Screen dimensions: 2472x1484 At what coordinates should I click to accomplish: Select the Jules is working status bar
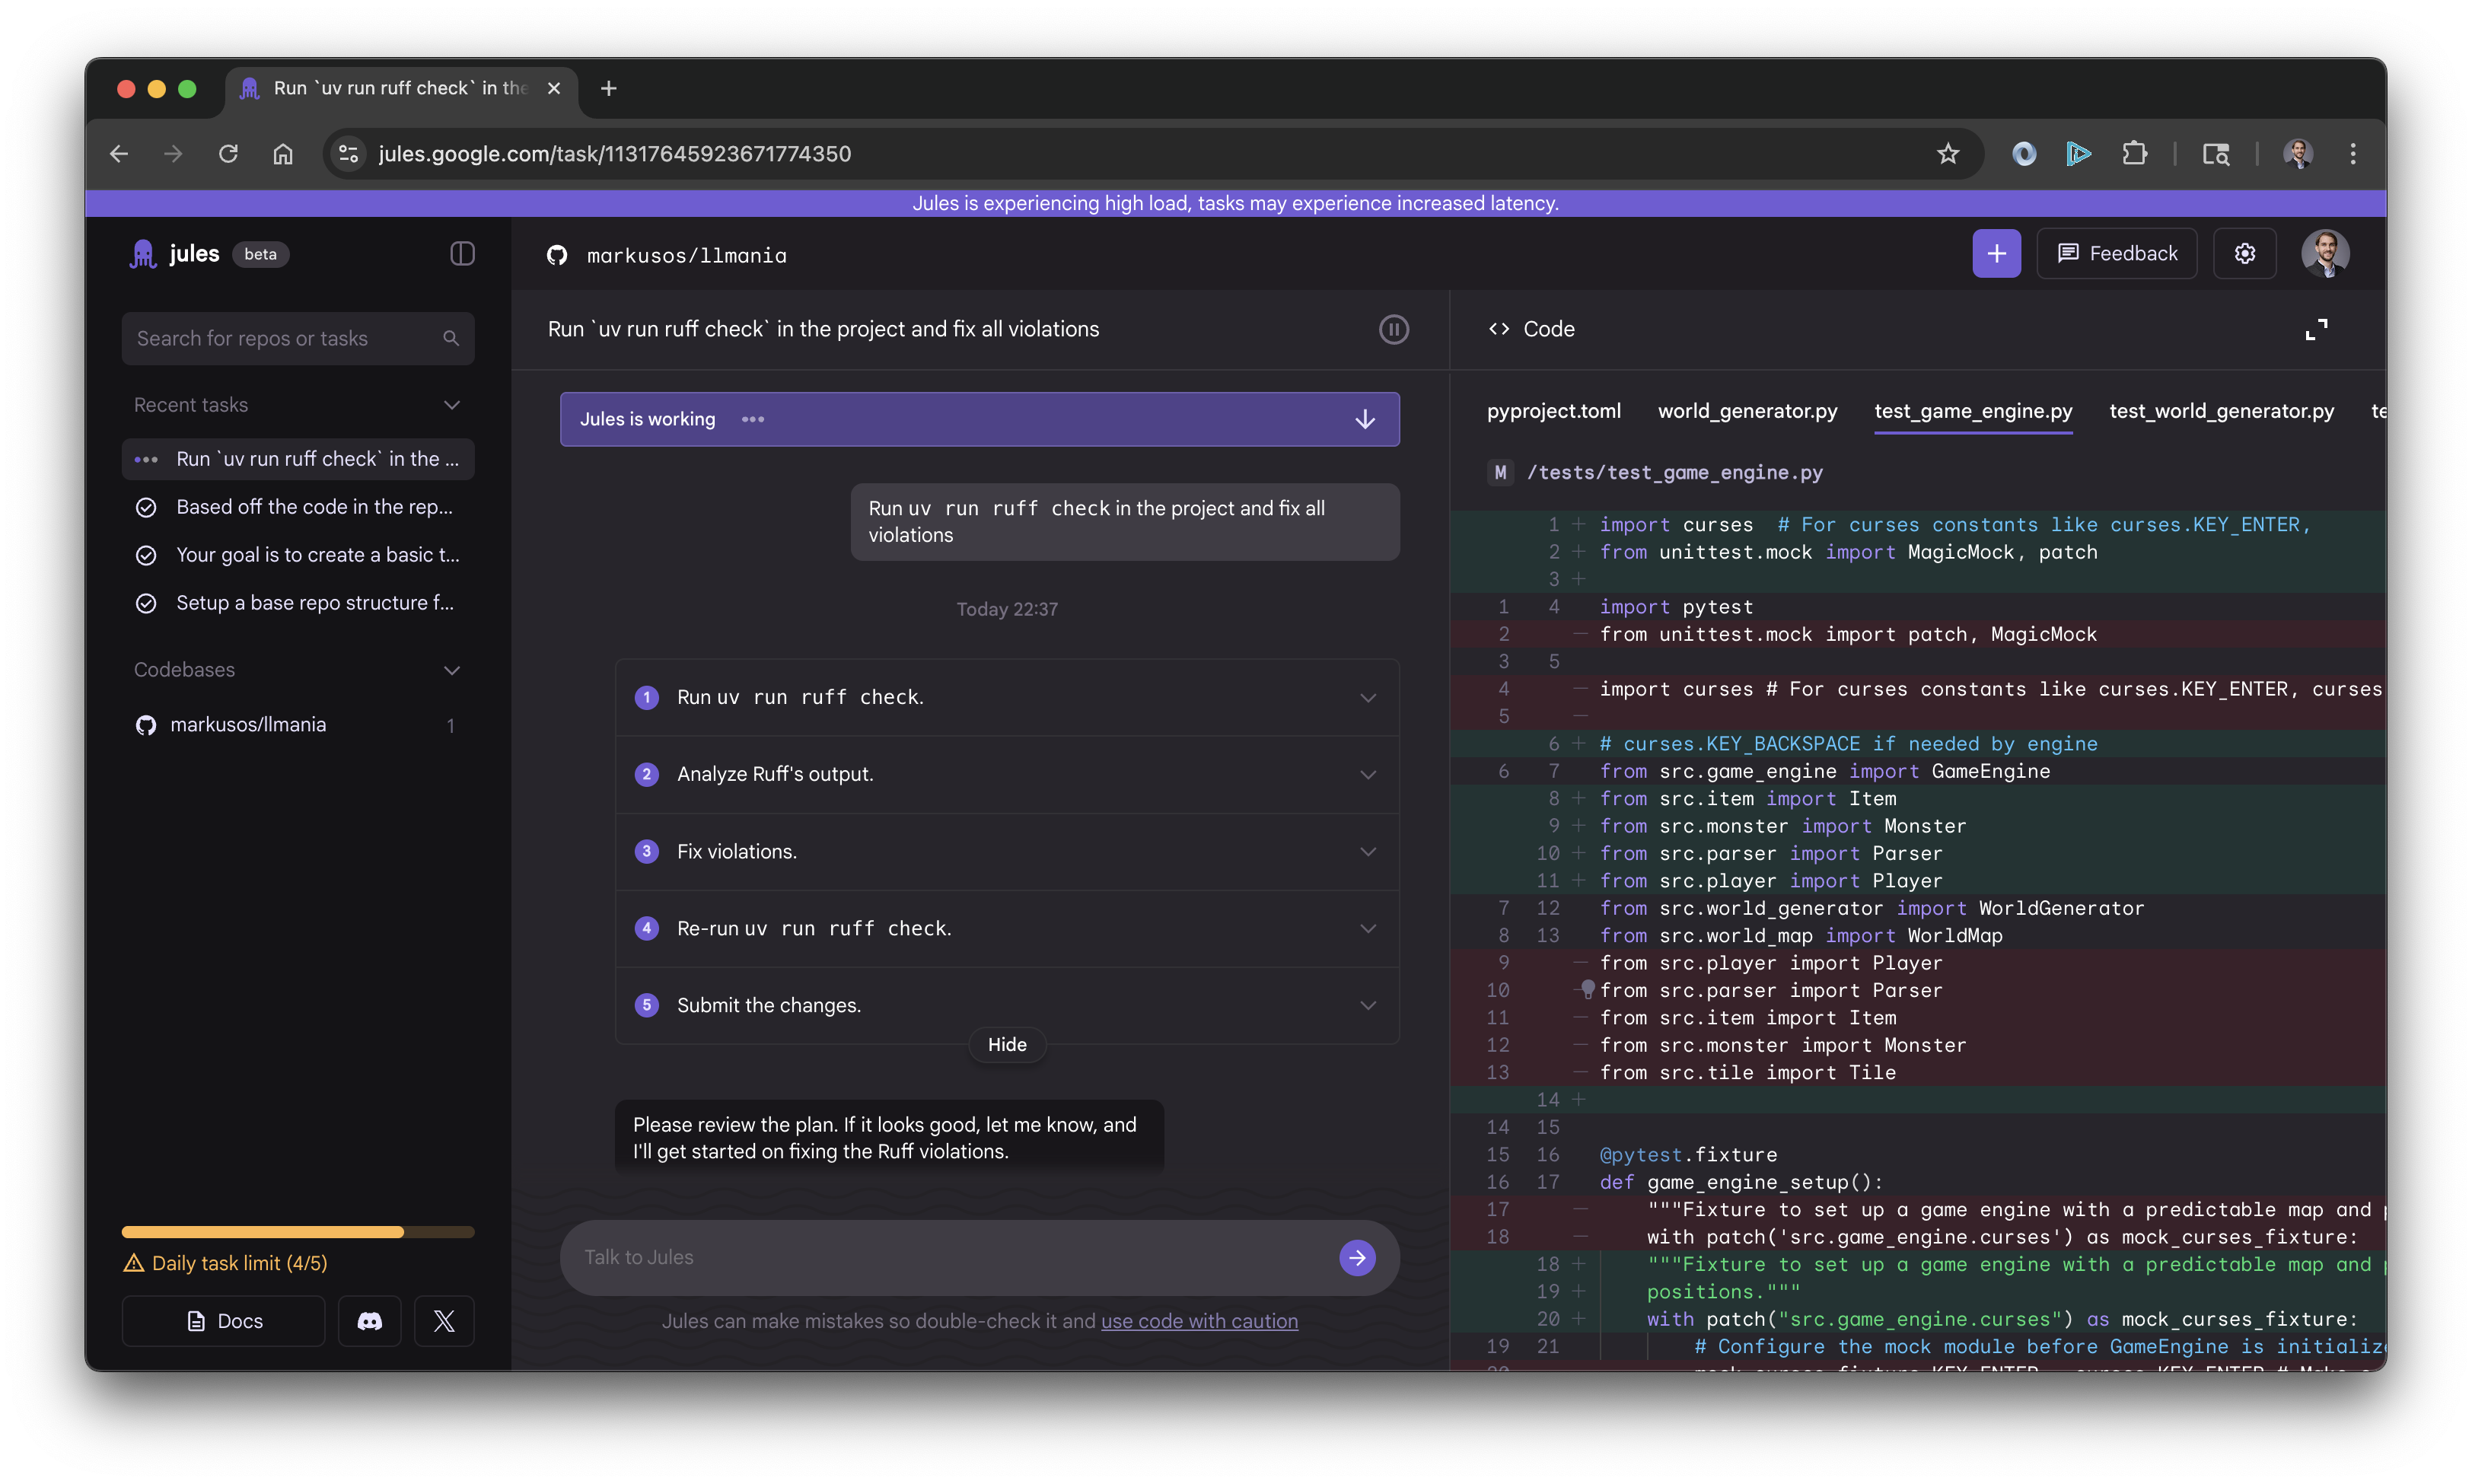(x=979, y=419)
